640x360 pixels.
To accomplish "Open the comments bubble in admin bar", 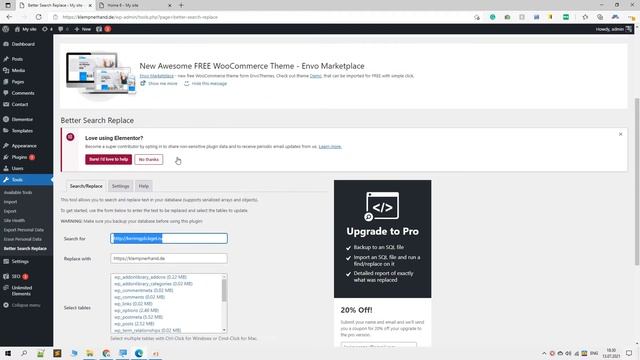I will [x=63, y=29].
